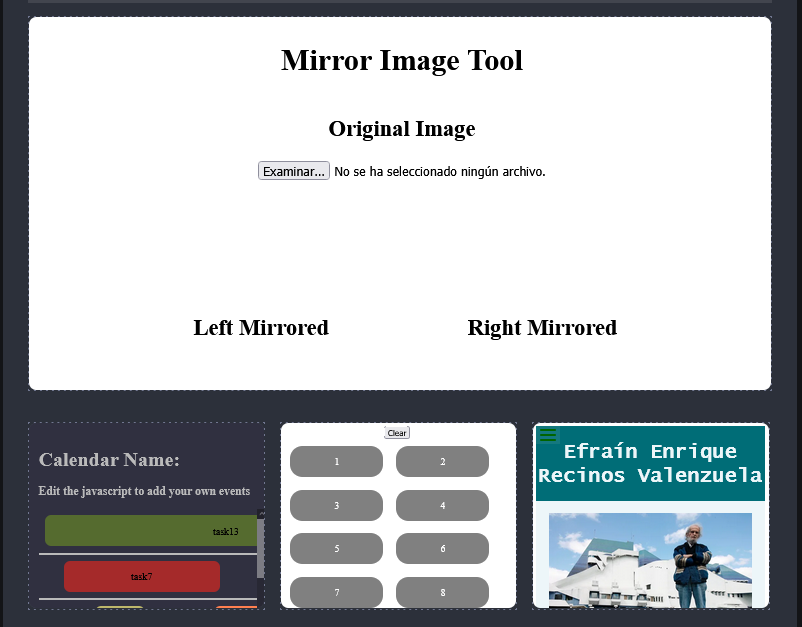Click the Mirror Image Tool heading
This screenshot has width=802, height=627.
click(x=402, y=60)
